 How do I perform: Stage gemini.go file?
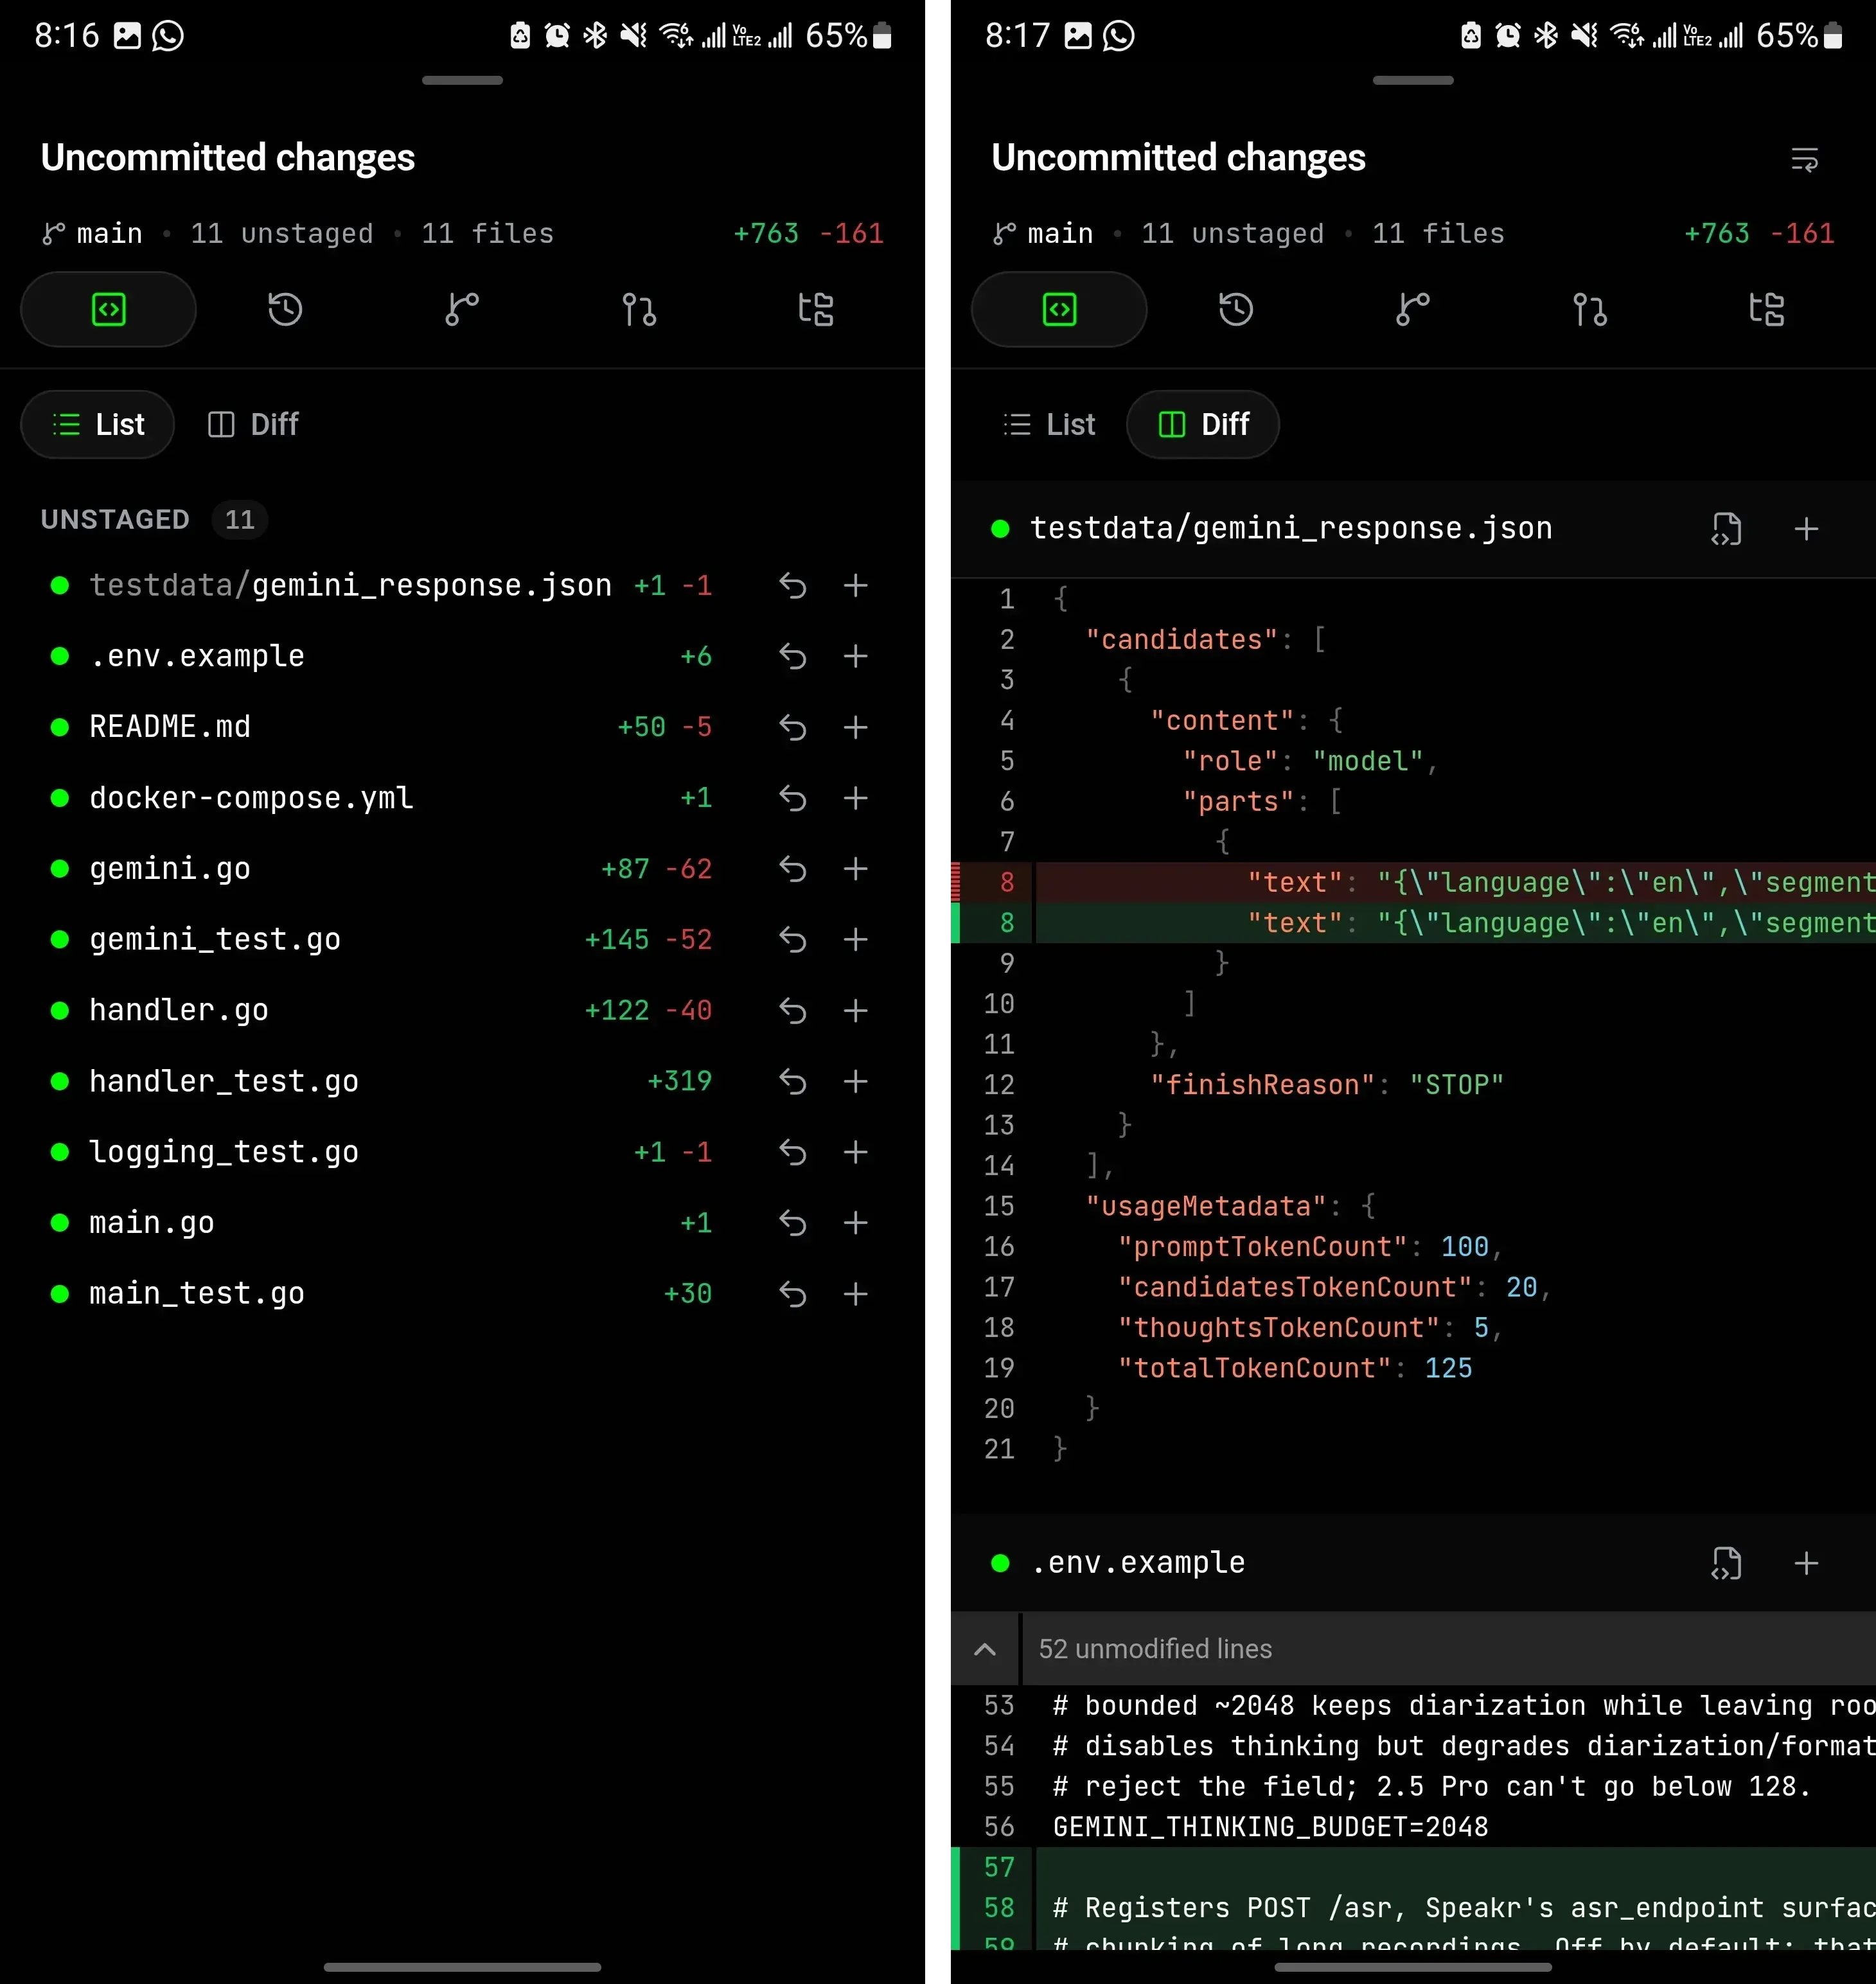point(855,869)
